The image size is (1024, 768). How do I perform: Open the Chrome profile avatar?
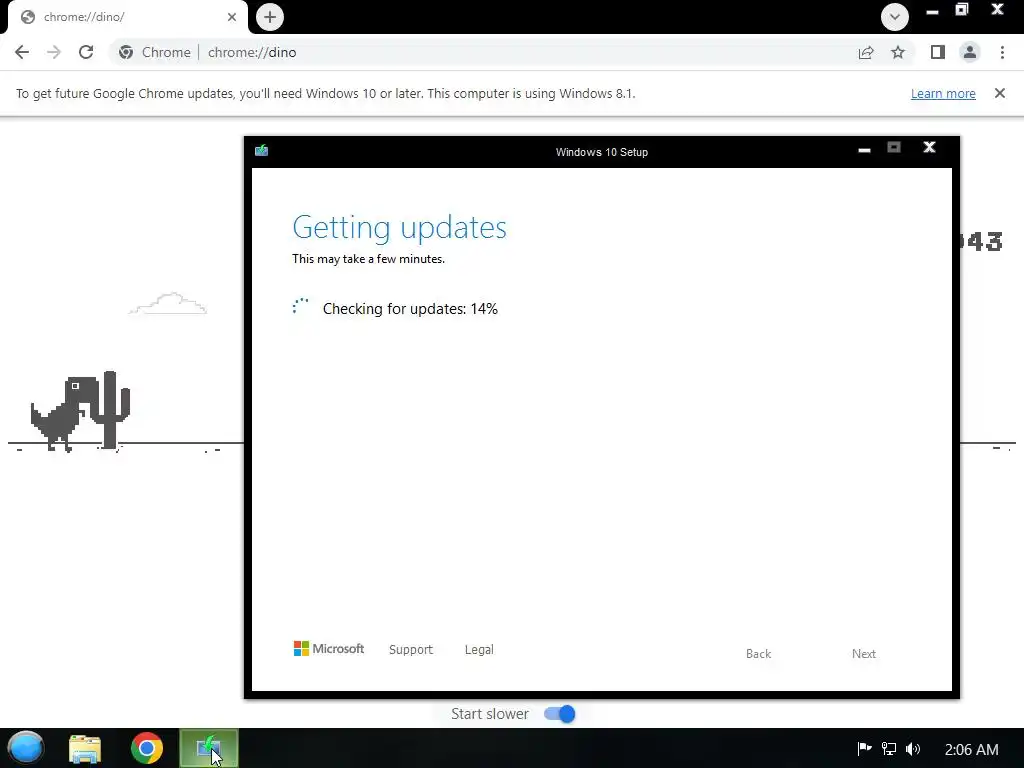click(970, 52)
